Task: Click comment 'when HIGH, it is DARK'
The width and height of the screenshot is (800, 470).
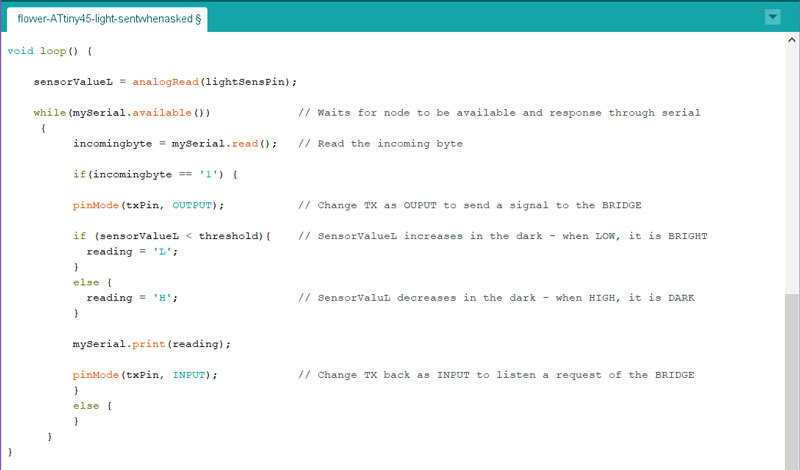Action: tap(625, 298)
